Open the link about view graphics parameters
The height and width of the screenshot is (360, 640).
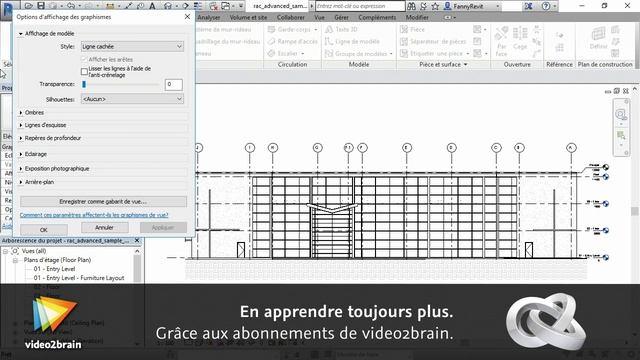tap(94, 215)
